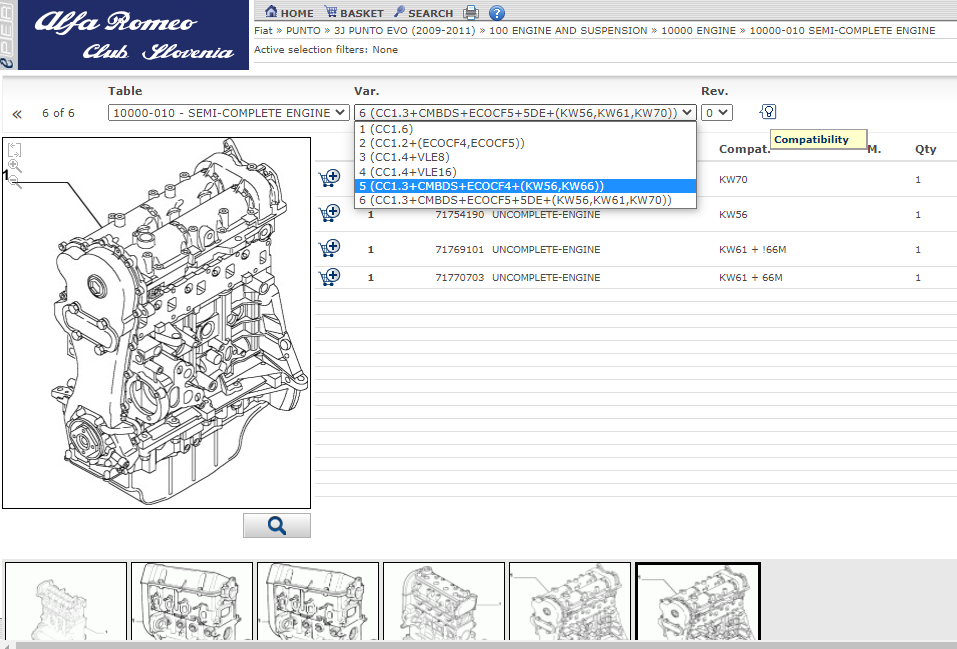The image size is (957, 649).
Task: Zoom out on engine diagram
Action: pos(15,181)
